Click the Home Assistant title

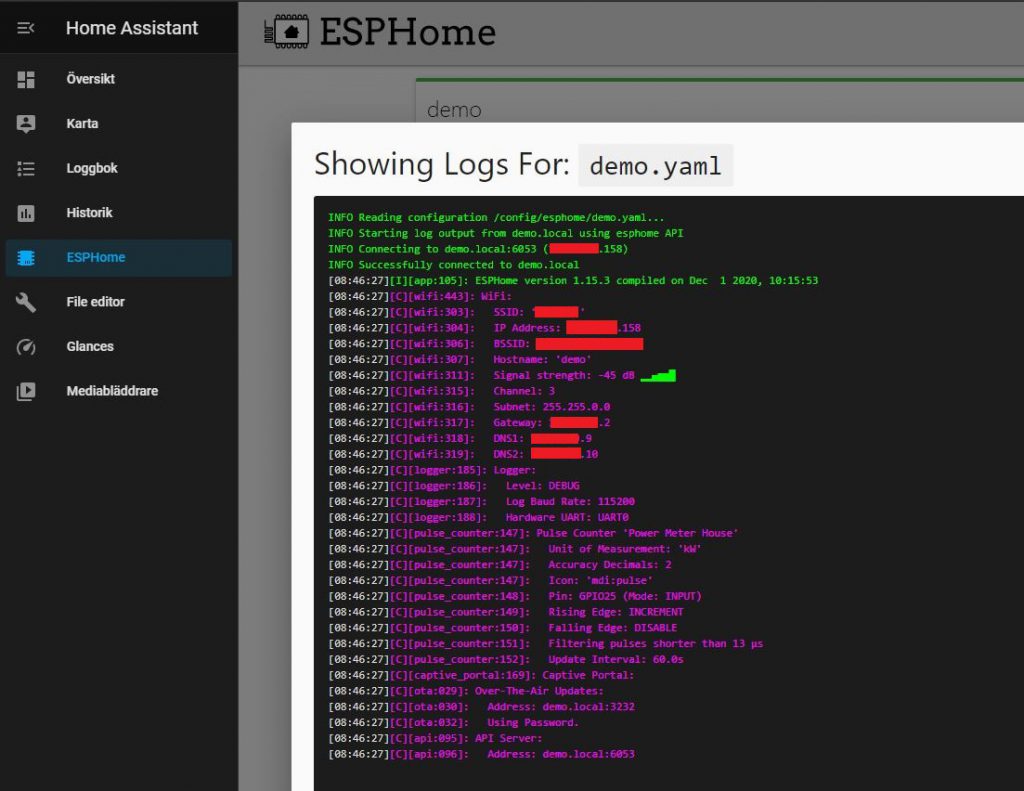coord(132,28)
